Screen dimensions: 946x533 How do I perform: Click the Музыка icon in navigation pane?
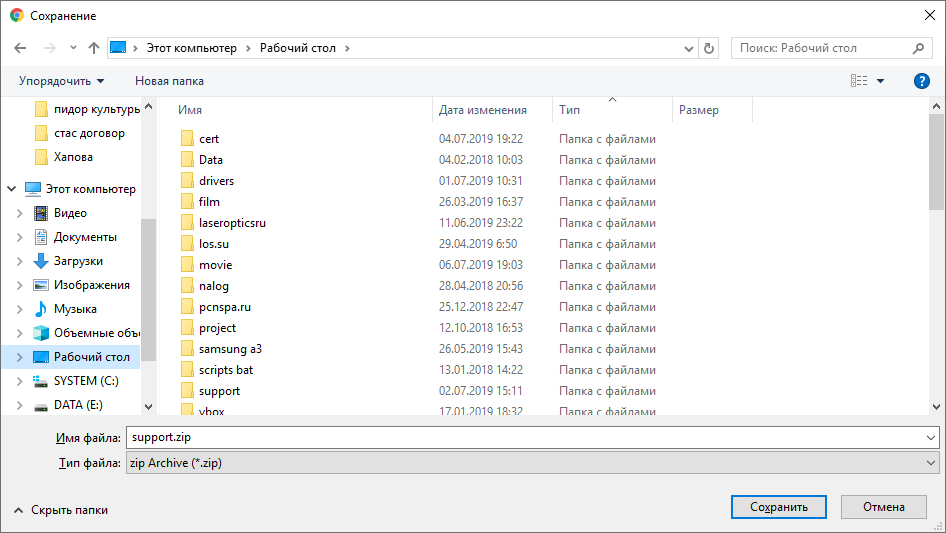pyautogui.click(x=41, y=309)
